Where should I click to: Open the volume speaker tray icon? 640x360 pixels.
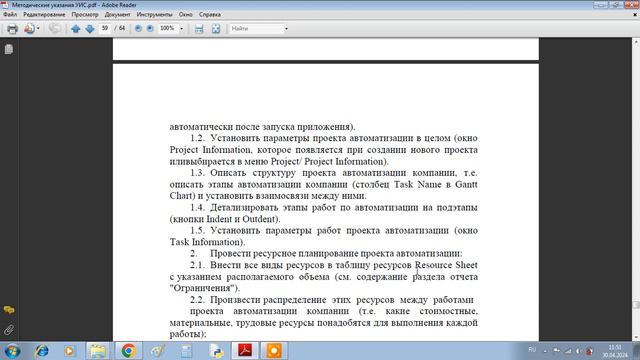578,351
